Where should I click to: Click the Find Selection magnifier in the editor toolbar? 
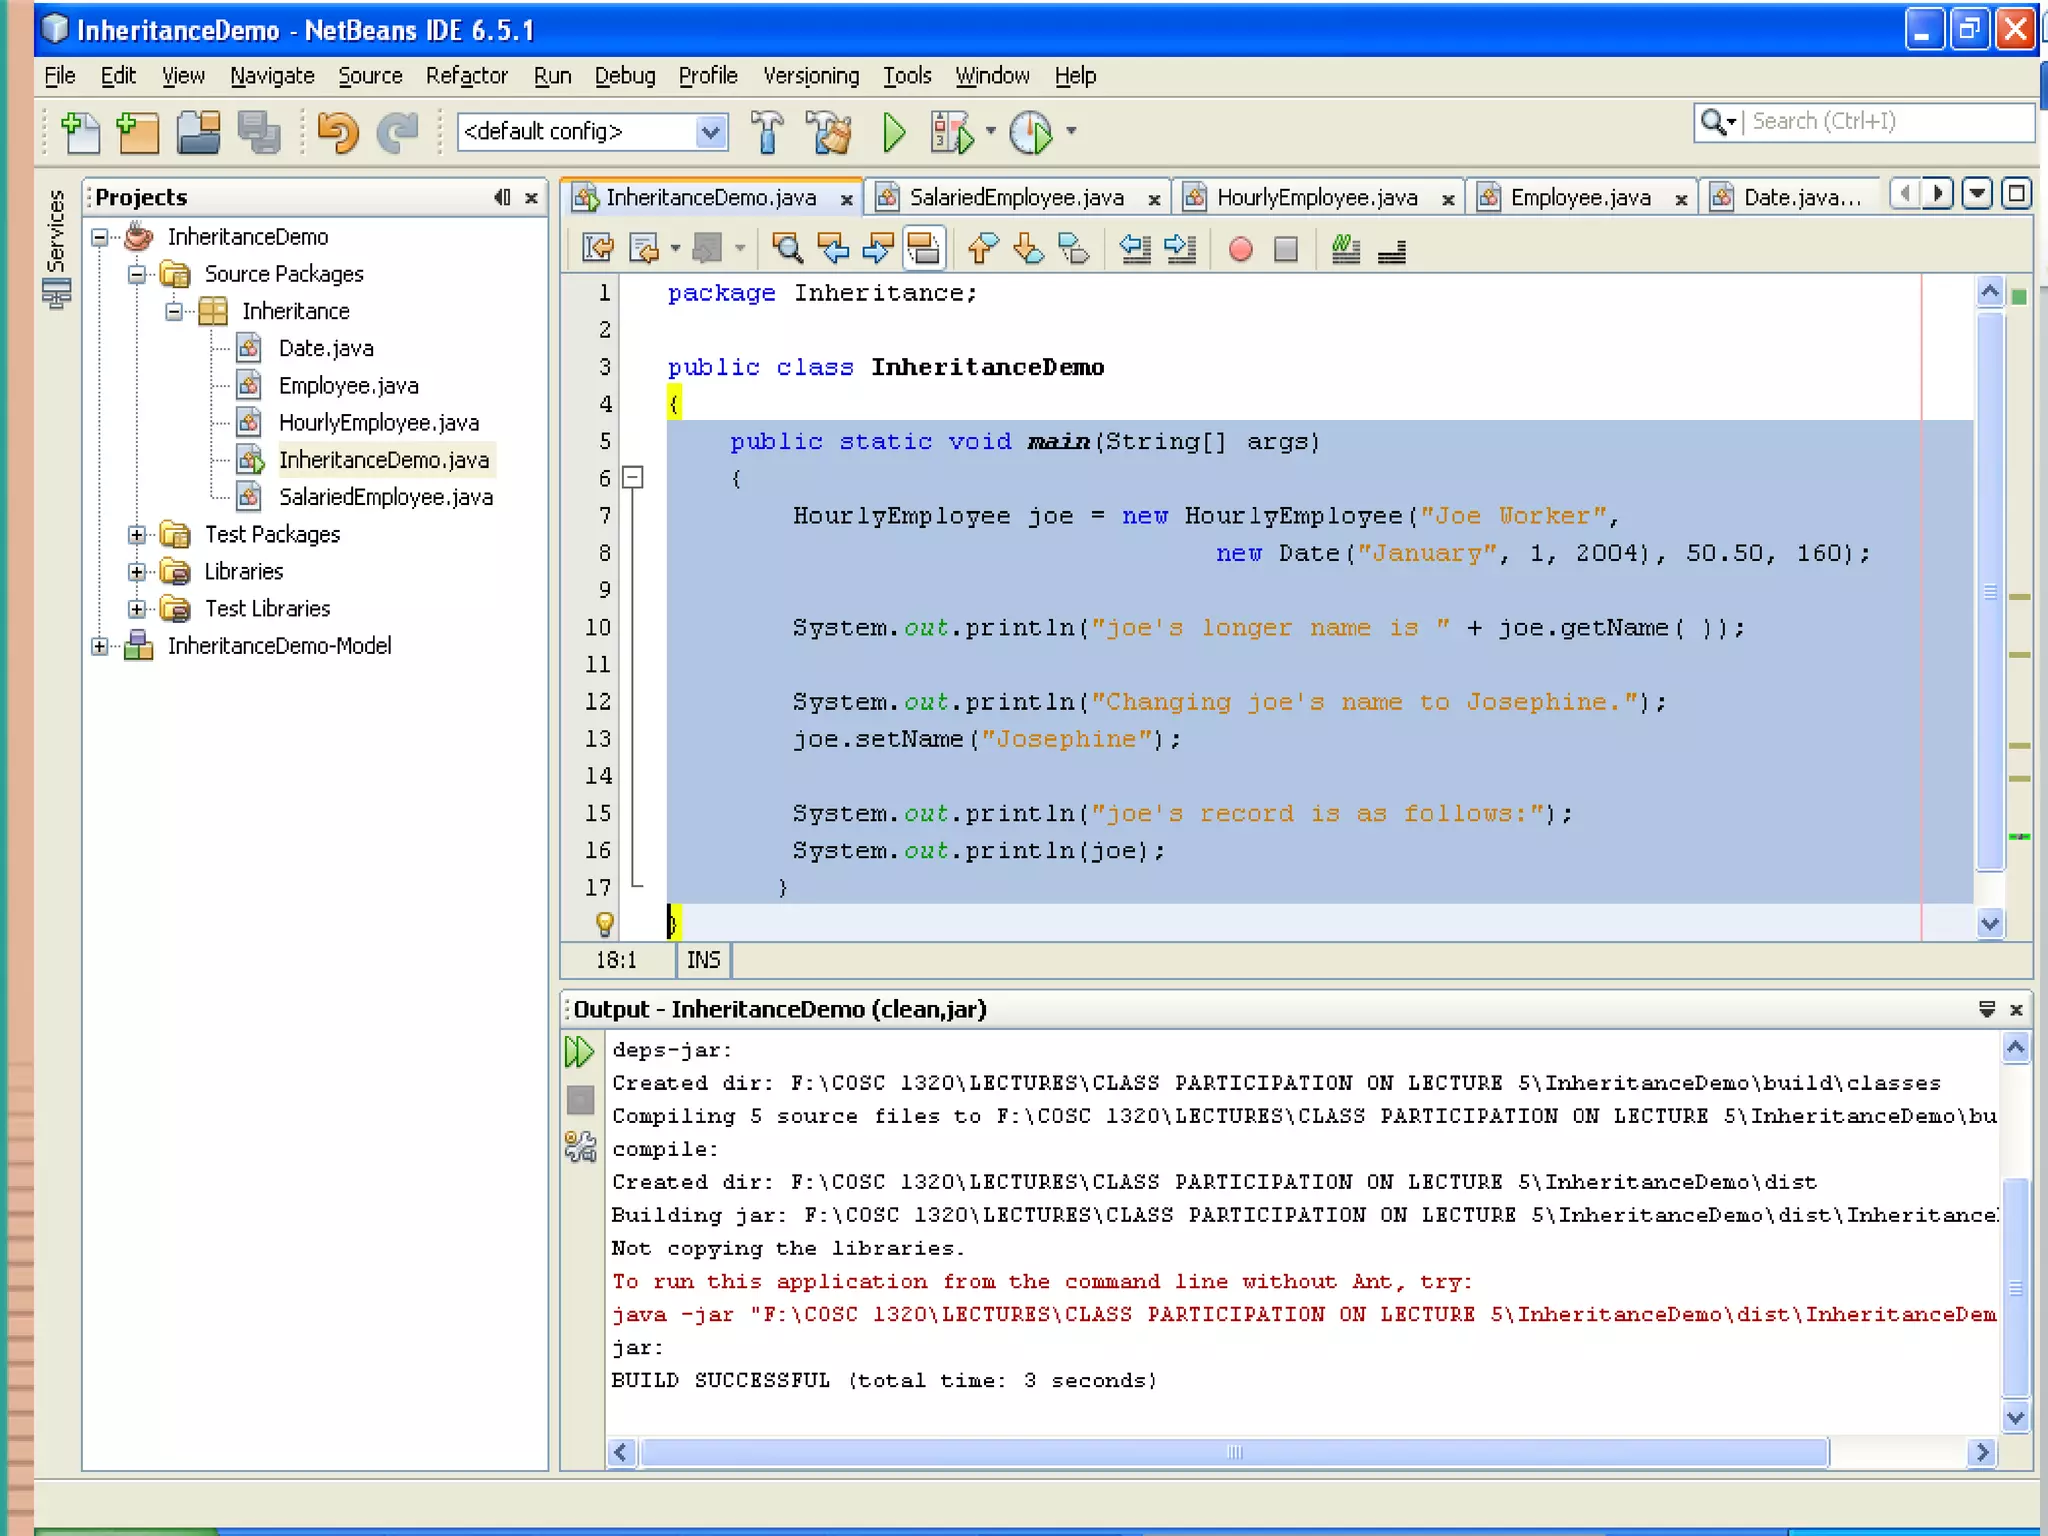[787, 249]
